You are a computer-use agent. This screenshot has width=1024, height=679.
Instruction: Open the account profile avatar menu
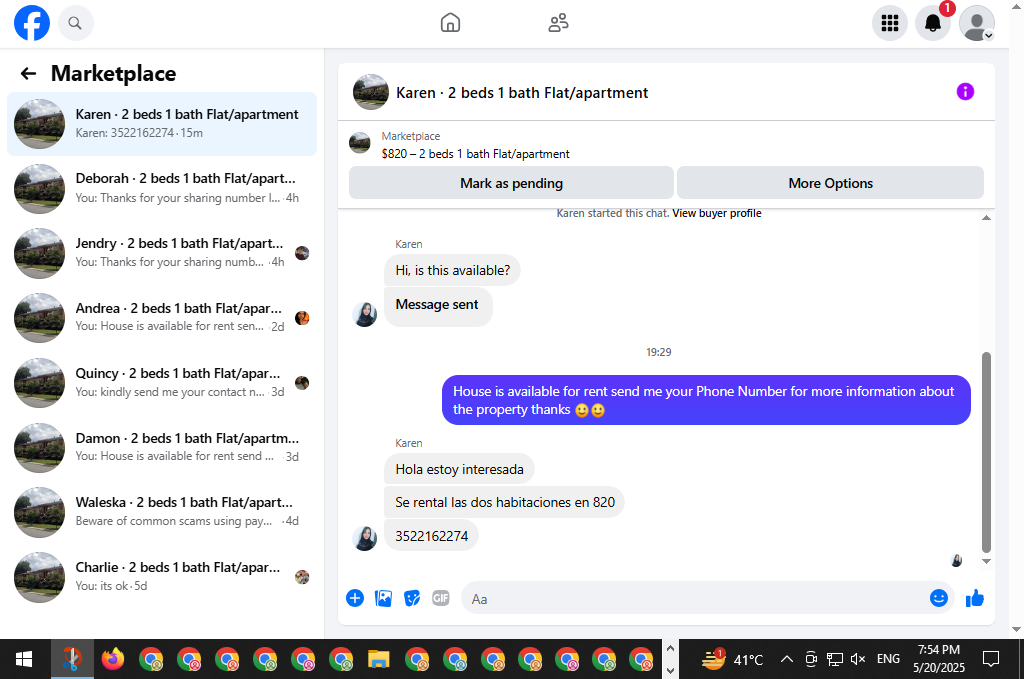976,24
